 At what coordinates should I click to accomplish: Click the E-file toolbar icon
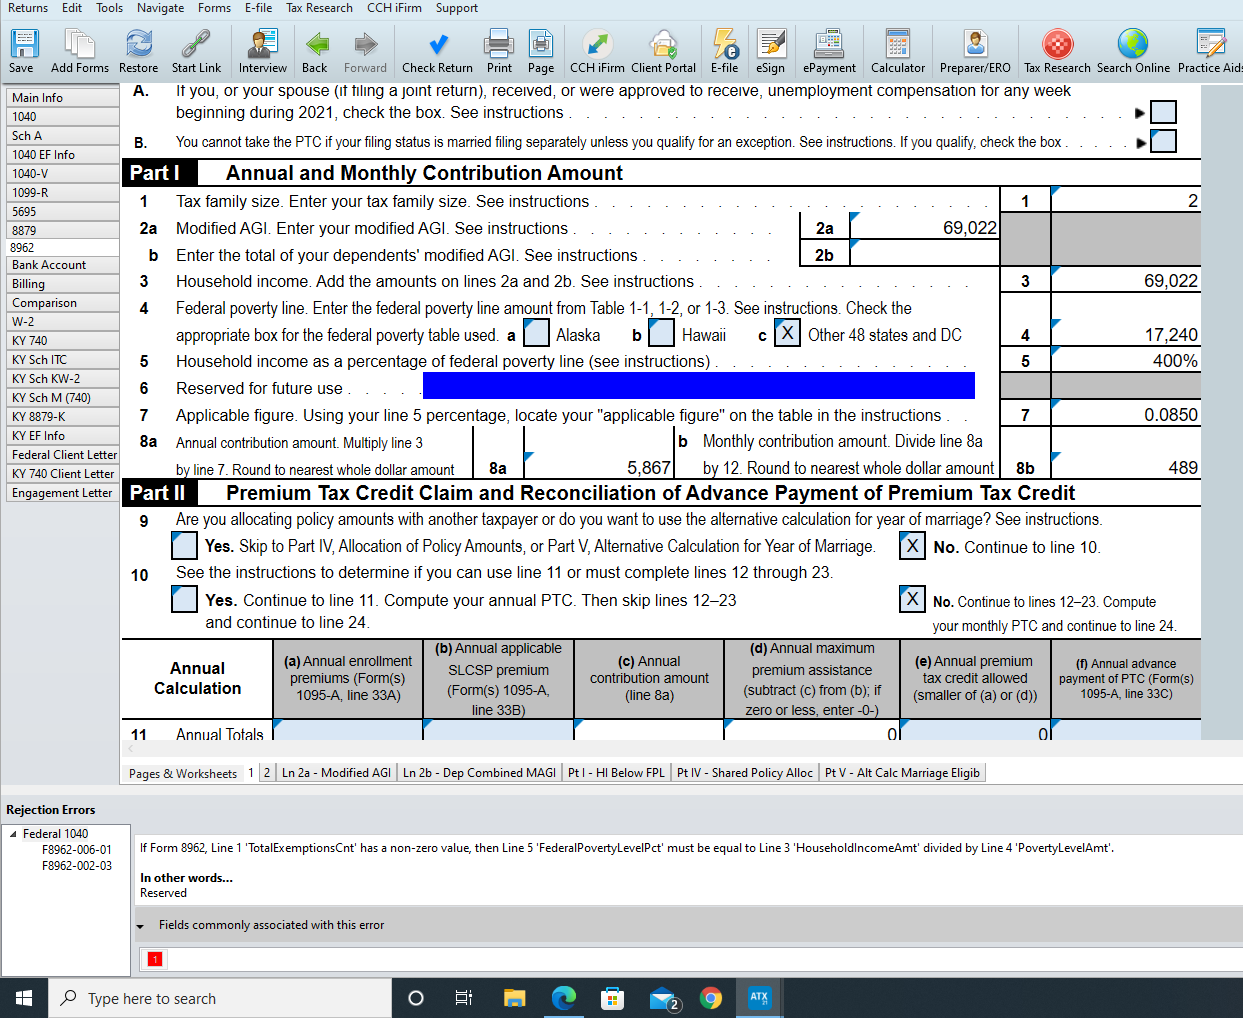pos(725,51)
